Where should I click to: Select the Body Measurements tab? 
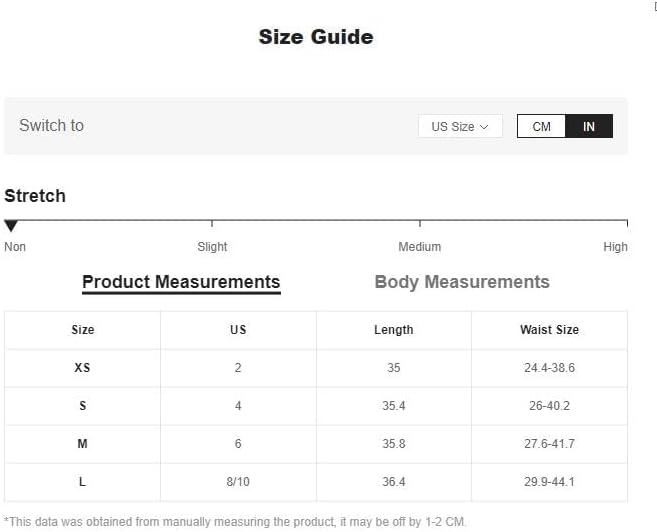(x=462, y=282)
